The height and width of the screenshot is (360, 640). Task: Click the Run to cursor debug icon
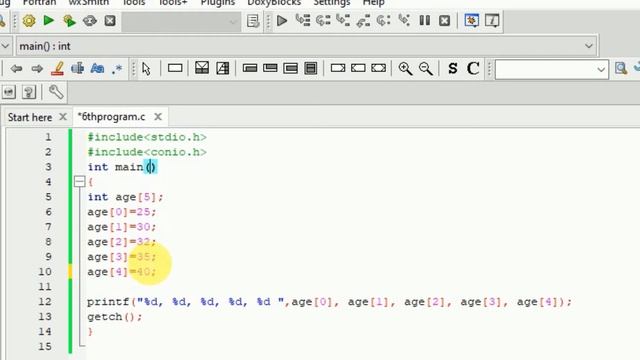[x=302, y=20]
